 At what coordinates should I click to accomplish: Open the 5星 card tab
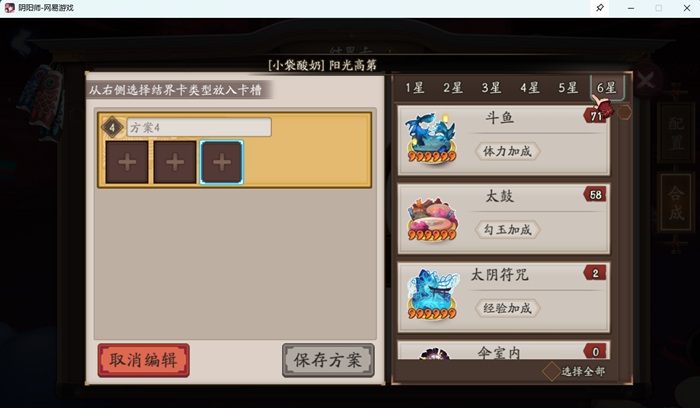[x=568, y=88]
